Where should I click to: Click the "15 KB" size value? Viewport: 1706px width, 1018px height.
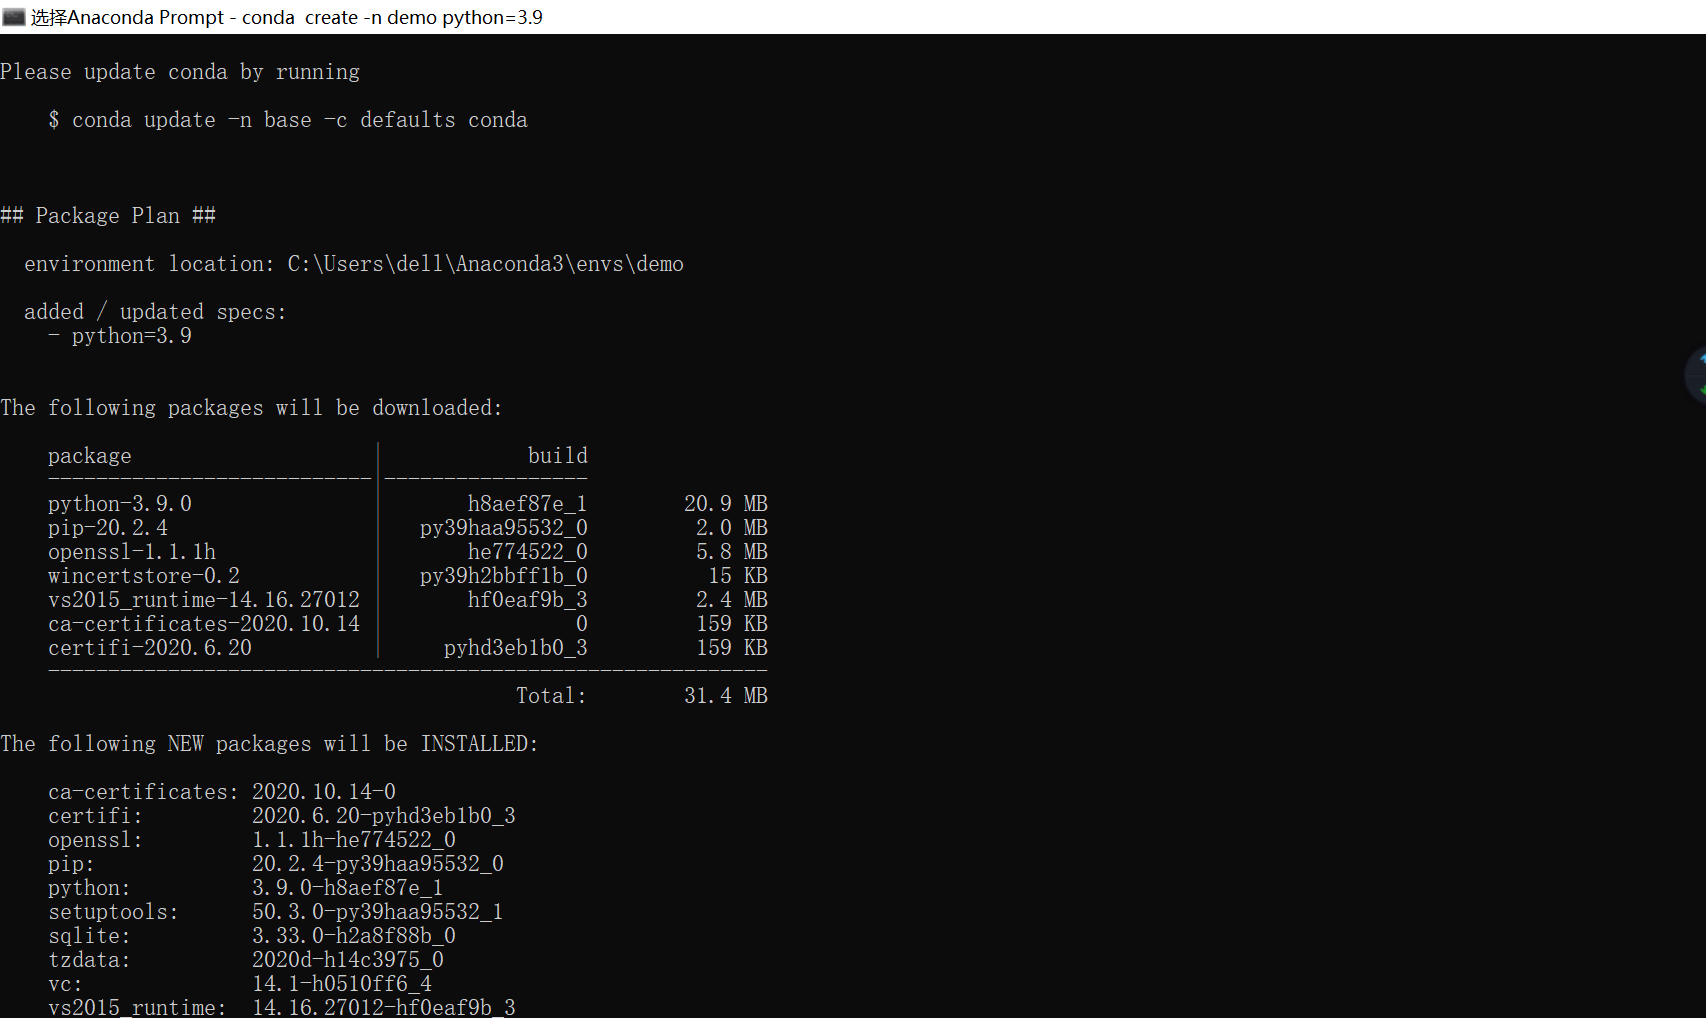click(x=738, y=576)
